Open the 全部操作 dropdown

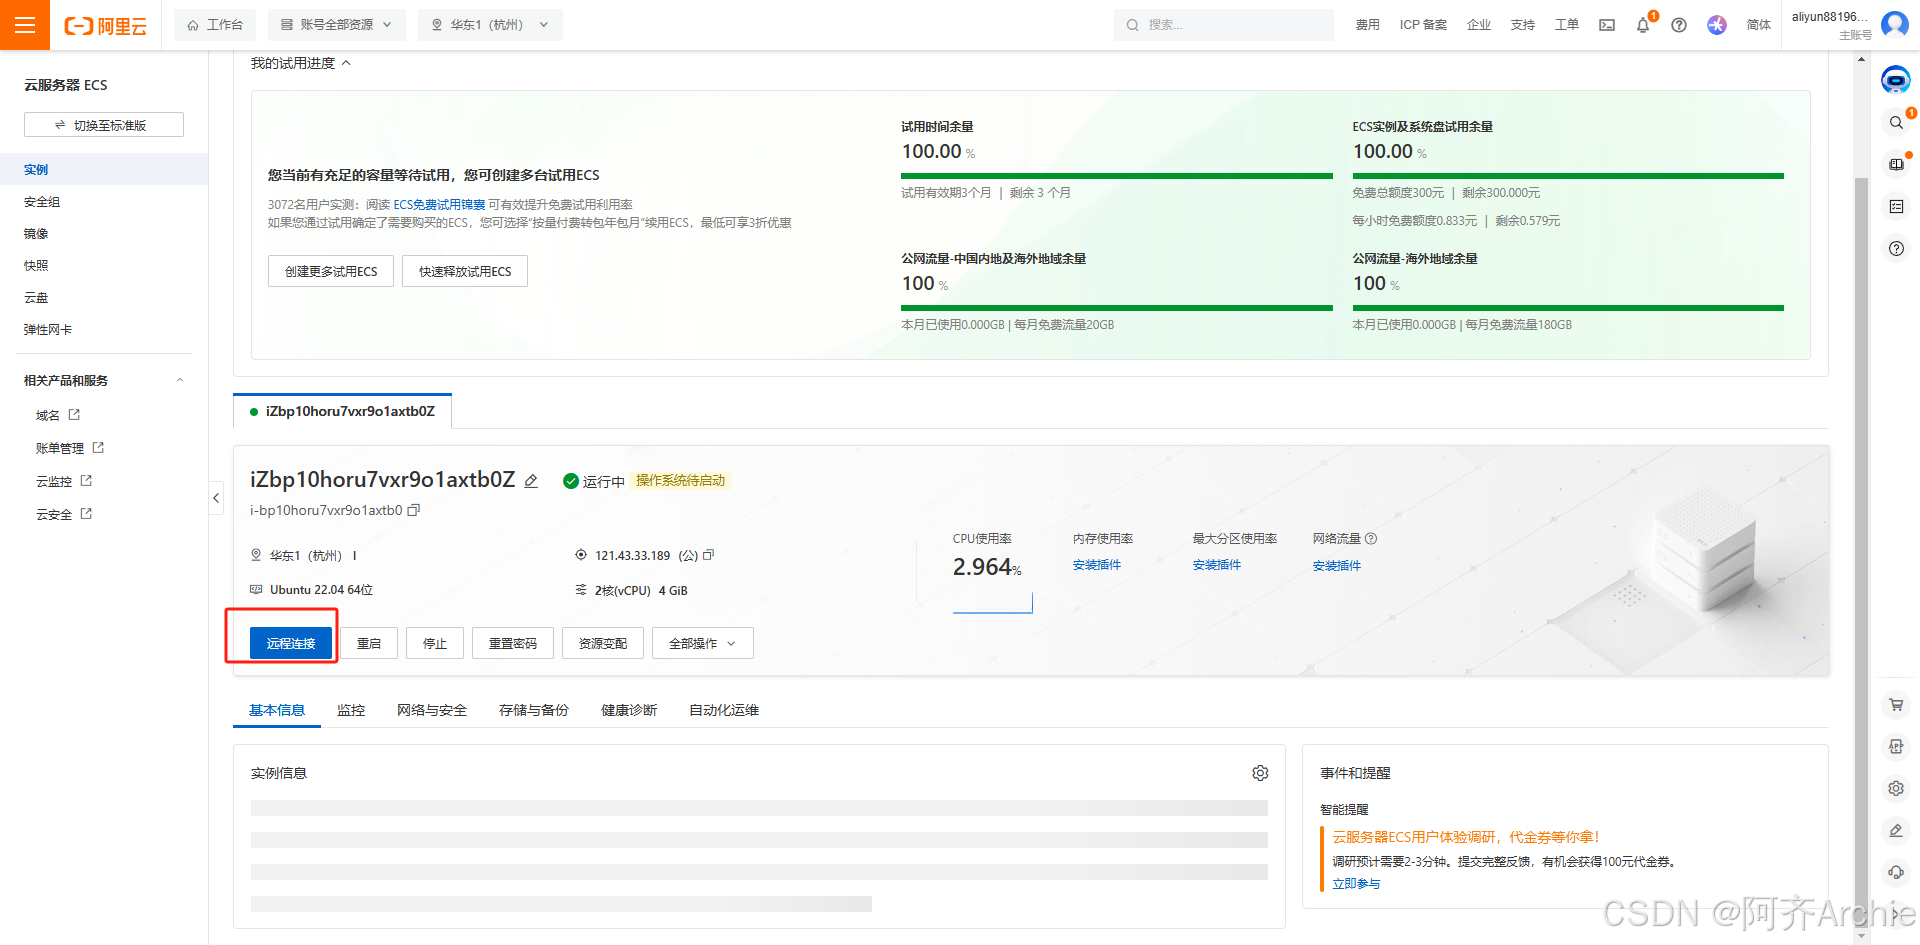(703, 643)
